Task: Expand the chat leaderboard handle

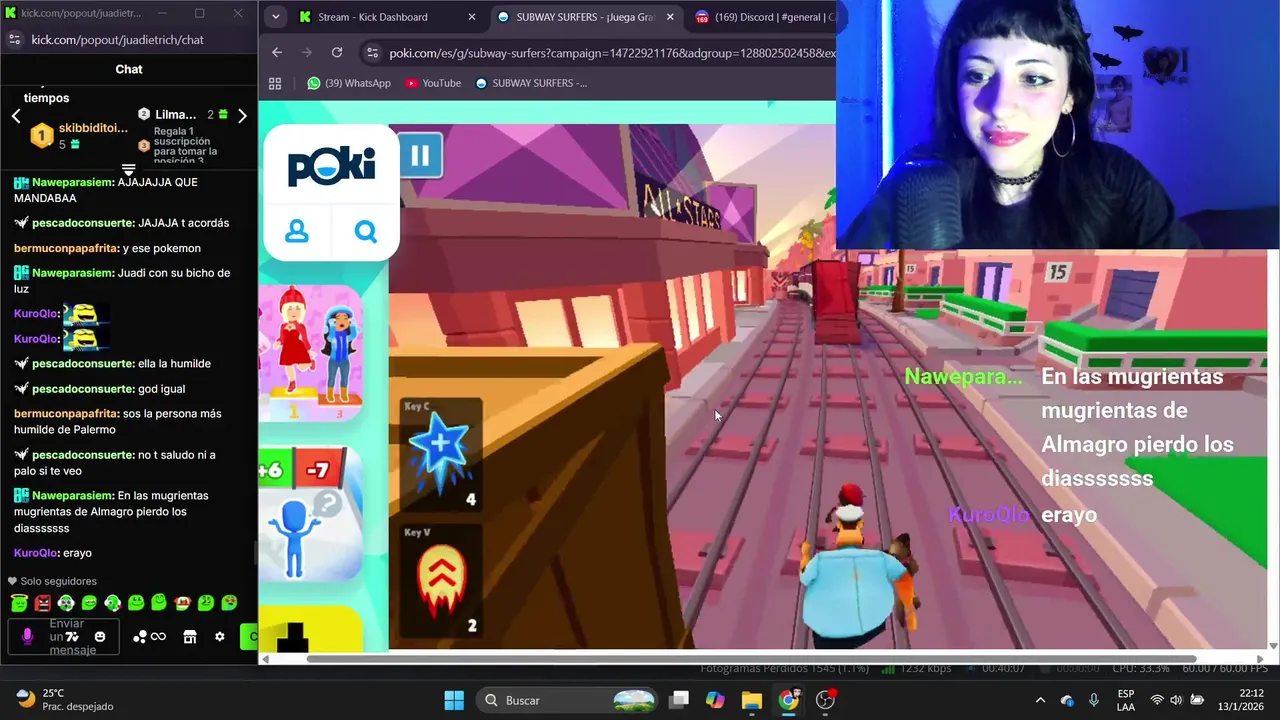Action: tap(129, 169)
